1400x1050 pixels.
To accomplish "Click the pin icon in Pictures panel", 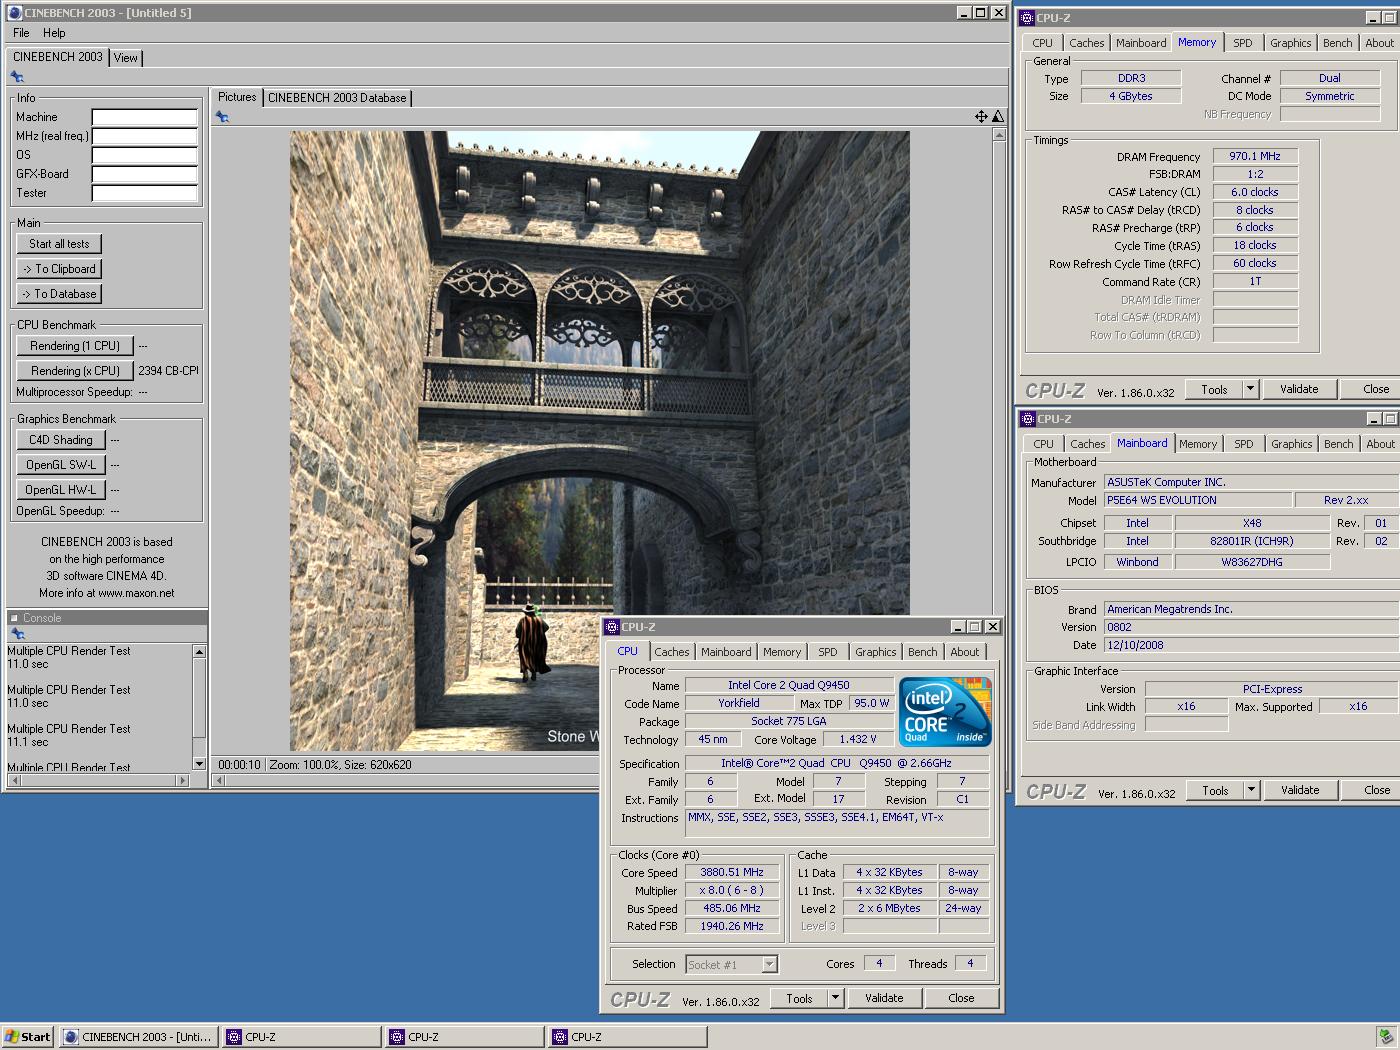I will (222, 117).
